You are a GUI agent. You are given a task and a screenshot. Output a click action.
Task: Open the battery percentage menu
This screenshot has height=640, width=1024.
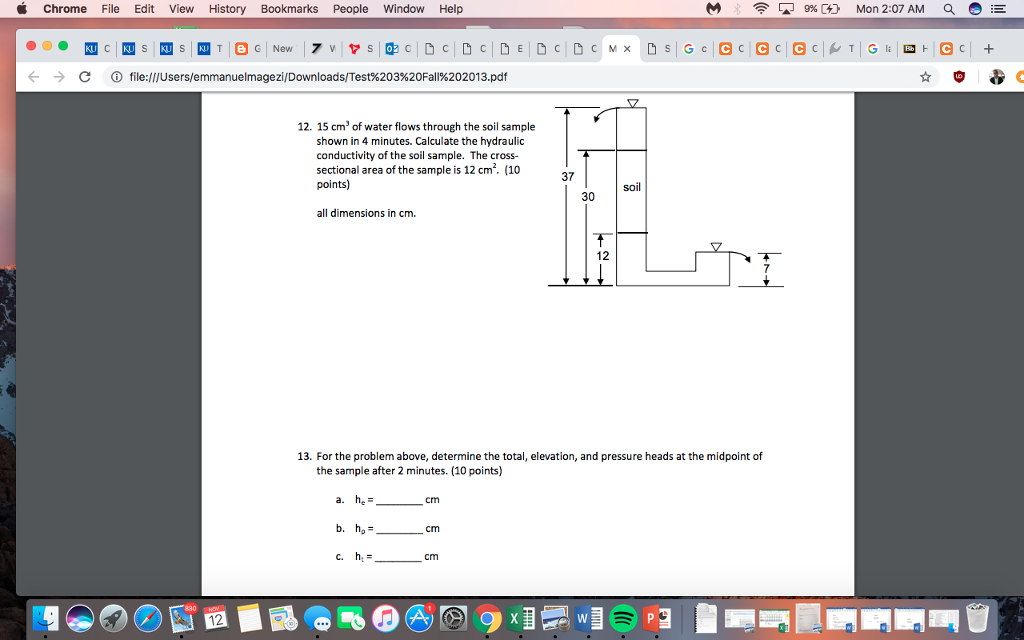818,9
